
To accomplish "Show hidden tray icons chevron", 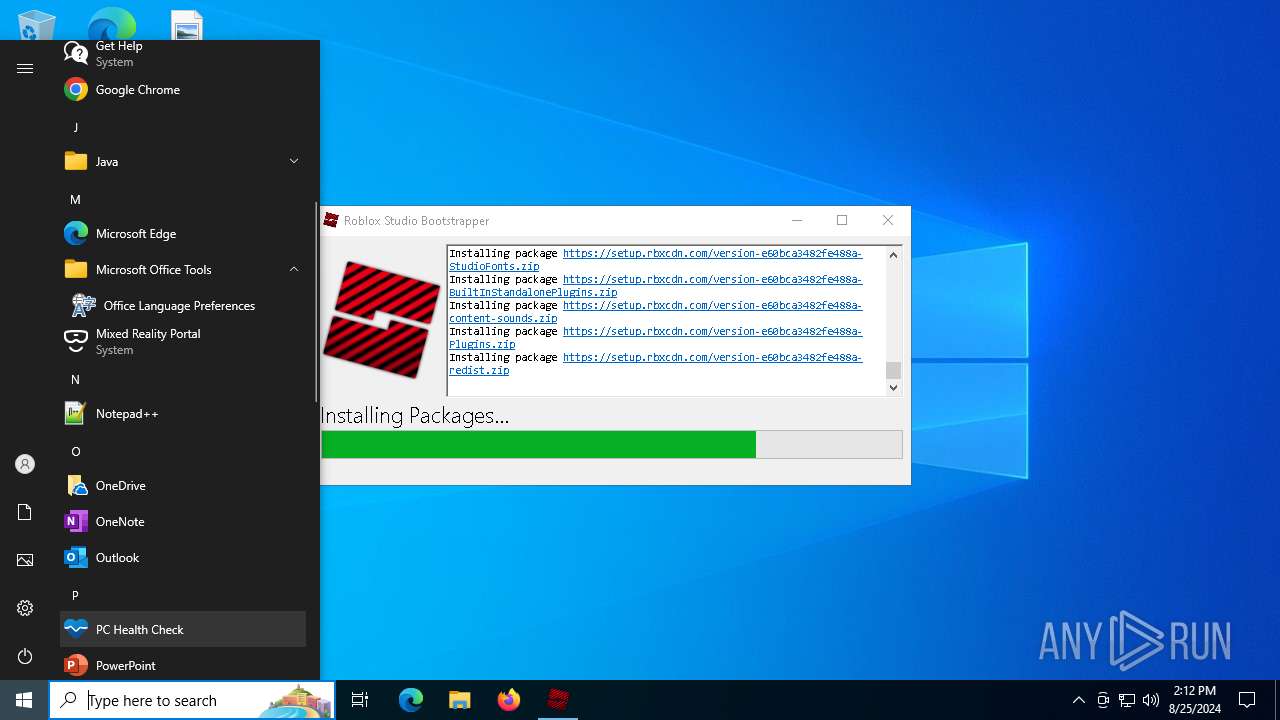I will pos(1078,700).
